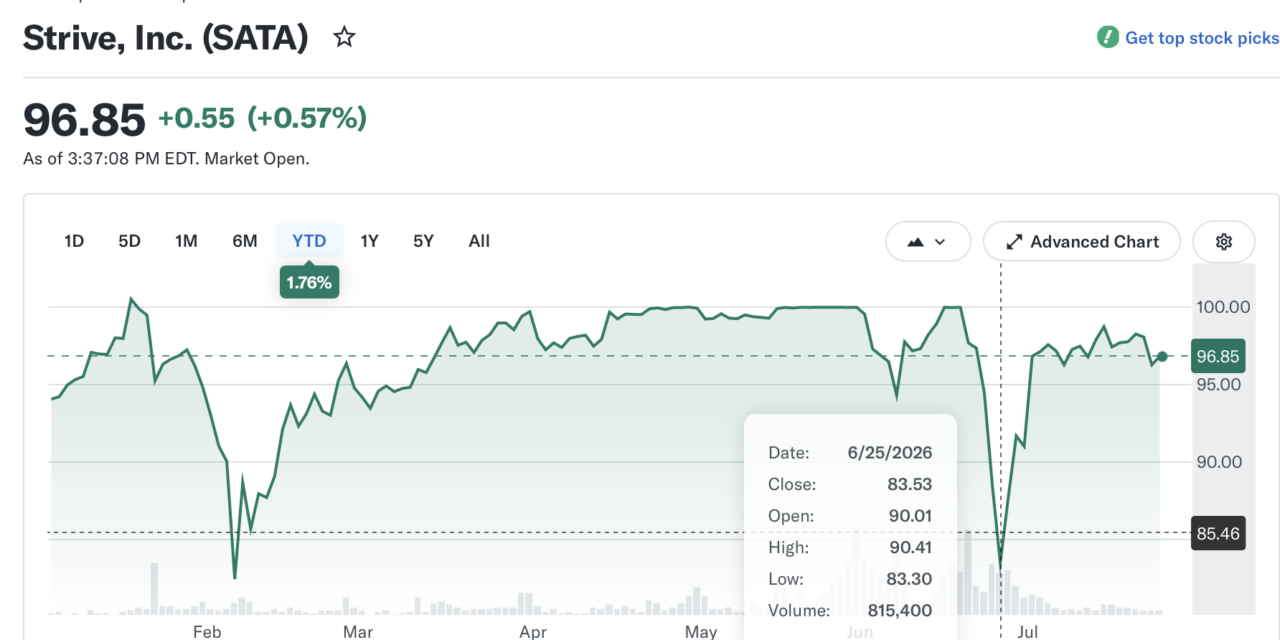Click the 85.46 crosshair price label

coord(1217,533)
